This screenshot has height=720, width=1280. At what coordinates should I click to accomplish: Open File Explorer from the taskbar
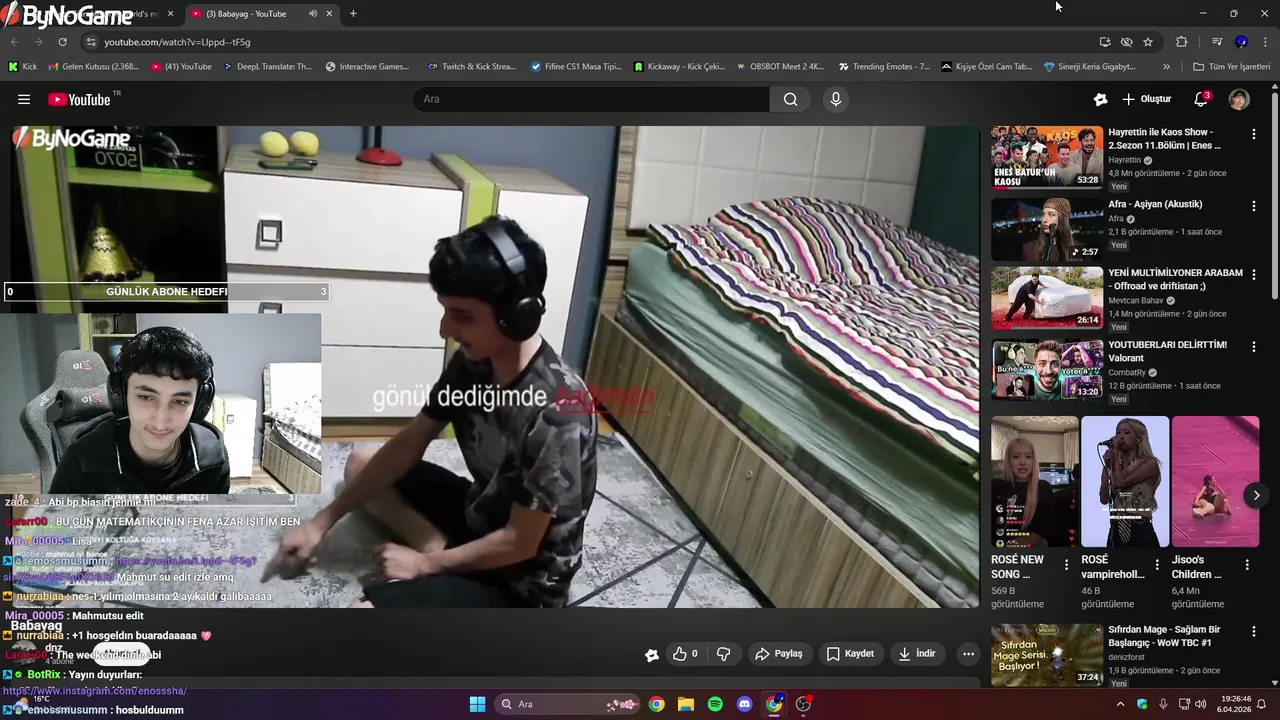pos(685,704)
